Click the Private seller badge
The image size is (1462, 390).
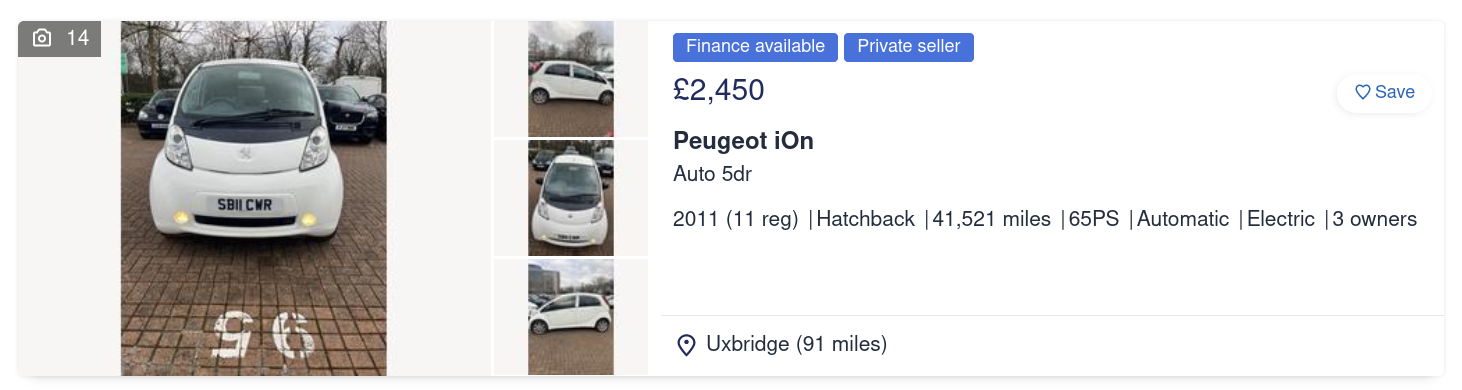coord(909,47)
